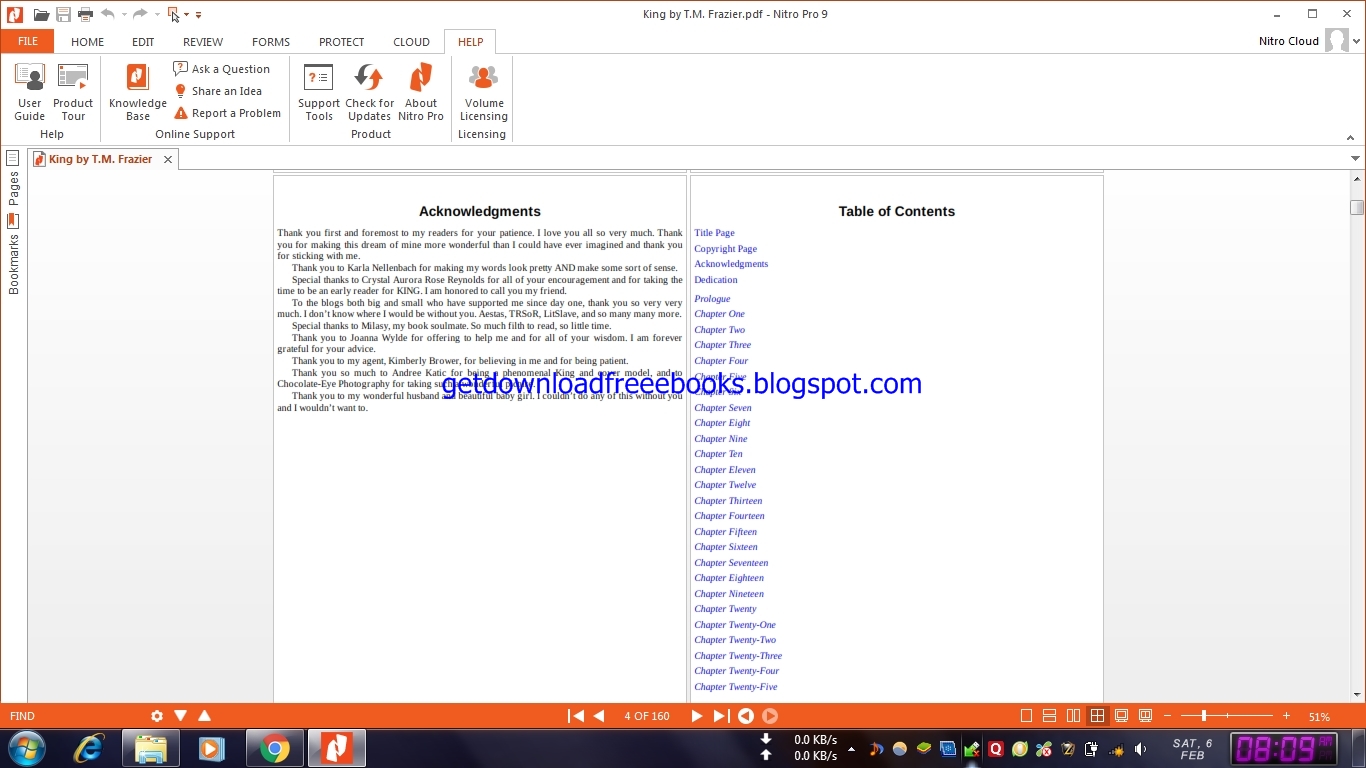Go forward to the next view
Image resolution: width=1366 pixels, height=768 pixels.
(x=770, y=716)
